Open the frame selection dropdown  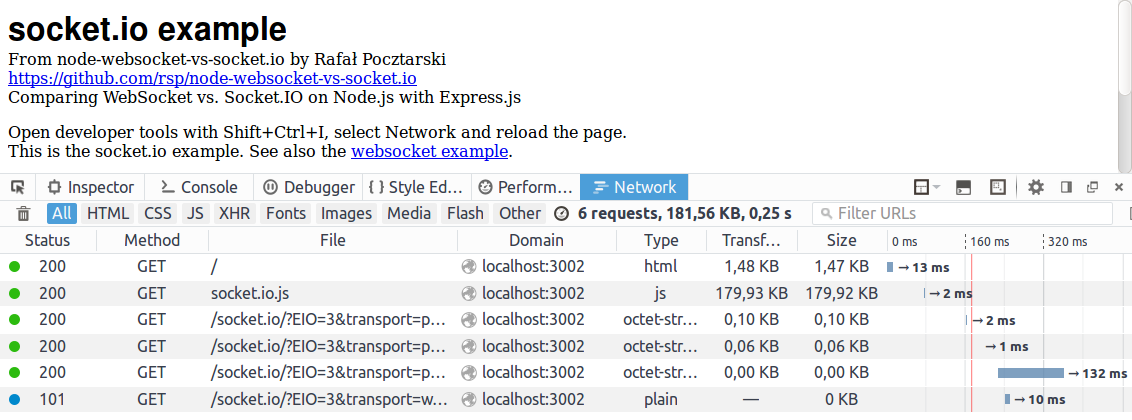tap(927, 188)
